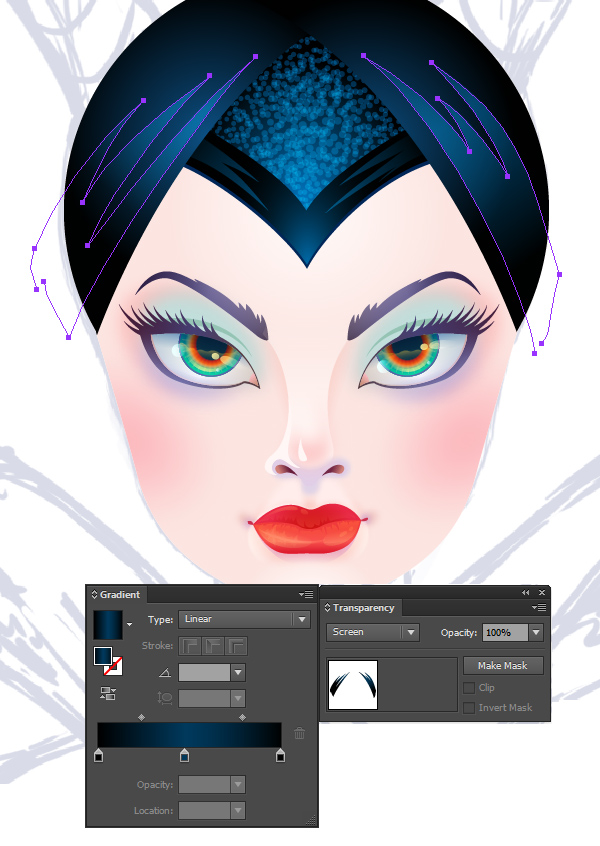The width and height of the screenshot is (600, 846).
Task: Click the angle value input field
Action: point(204,672)
